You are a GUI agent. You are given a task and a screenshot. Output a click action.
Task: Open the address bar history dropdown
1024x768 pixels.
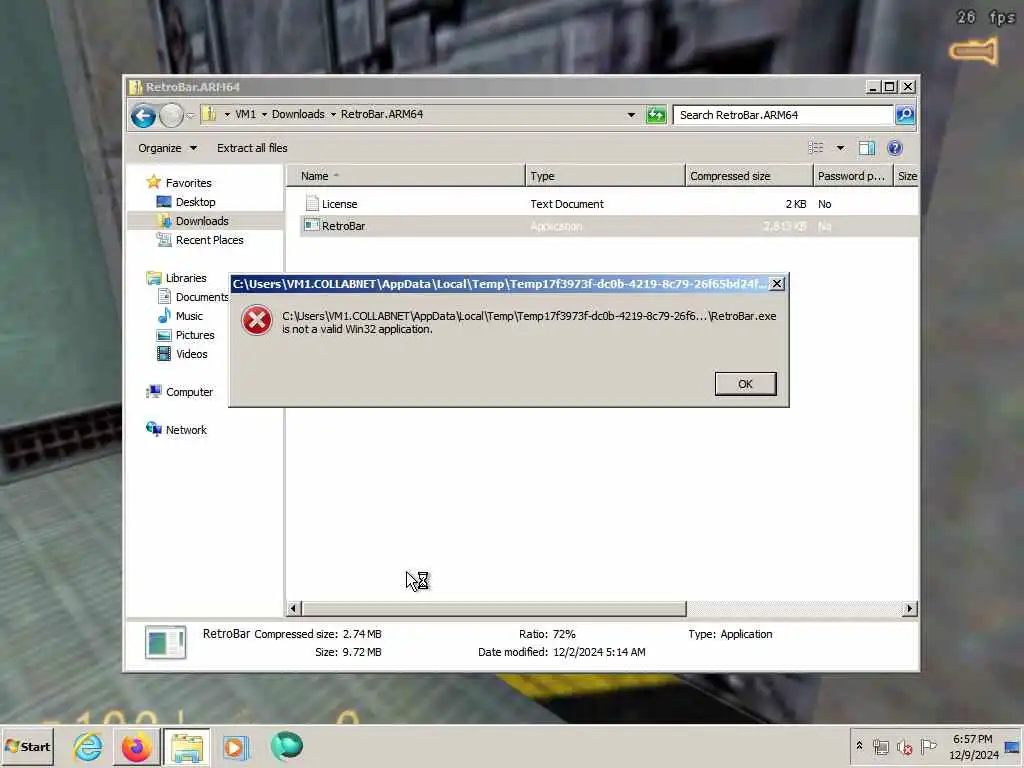click(631, 115)
